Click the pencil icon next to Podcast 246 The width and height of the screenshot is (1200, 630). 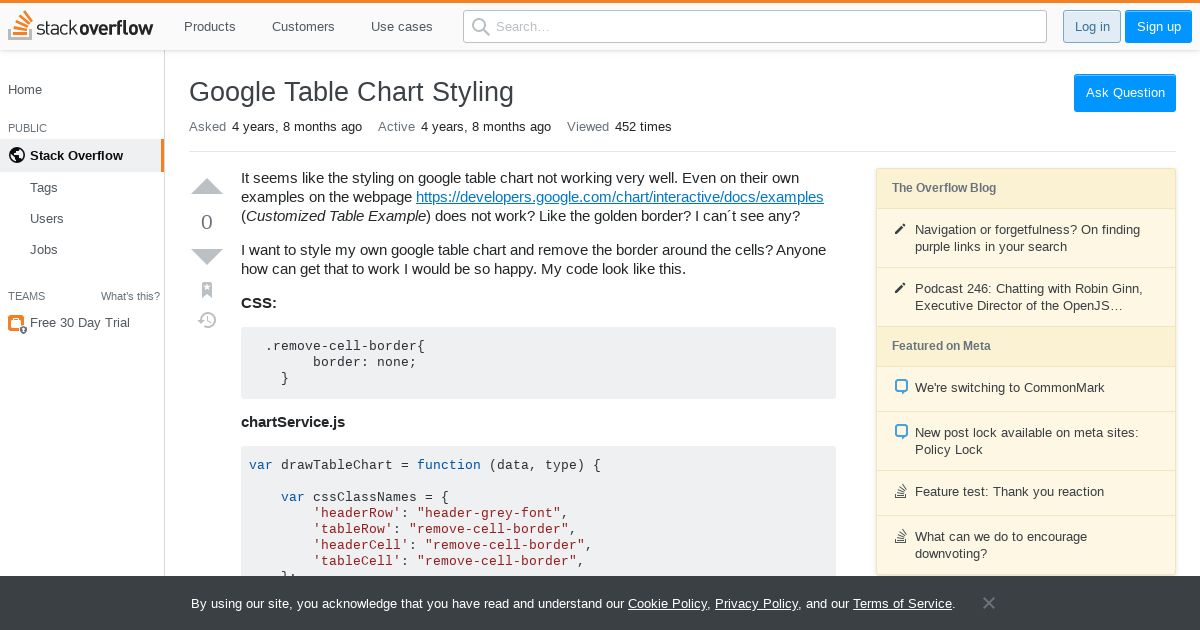900,289
